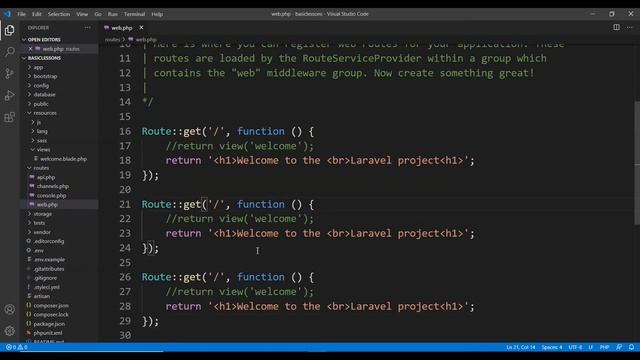Open the Run menu

[113, 14]
